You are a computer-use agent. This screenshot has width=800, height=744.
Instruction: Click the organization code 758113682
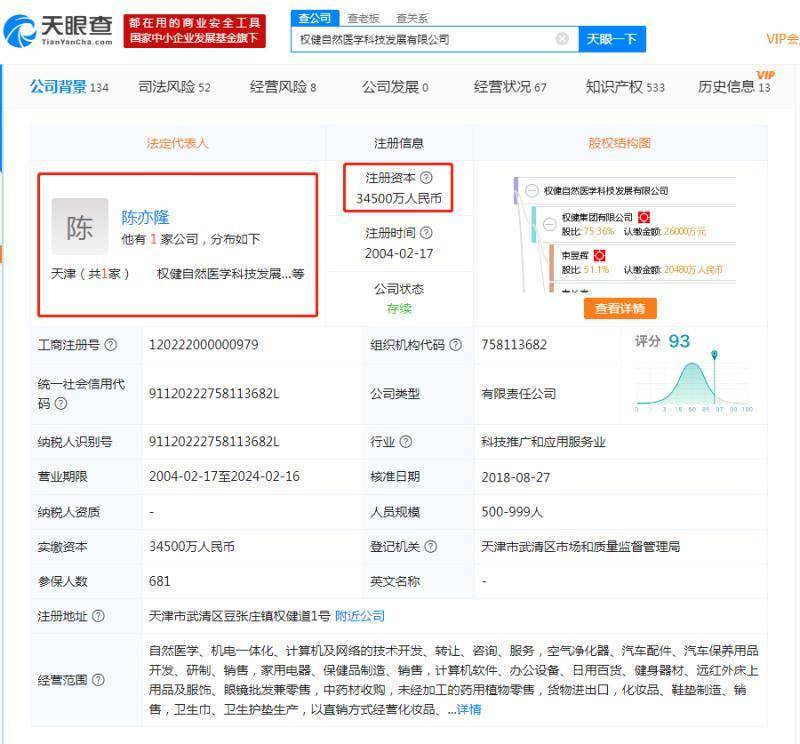pos(514,345)
